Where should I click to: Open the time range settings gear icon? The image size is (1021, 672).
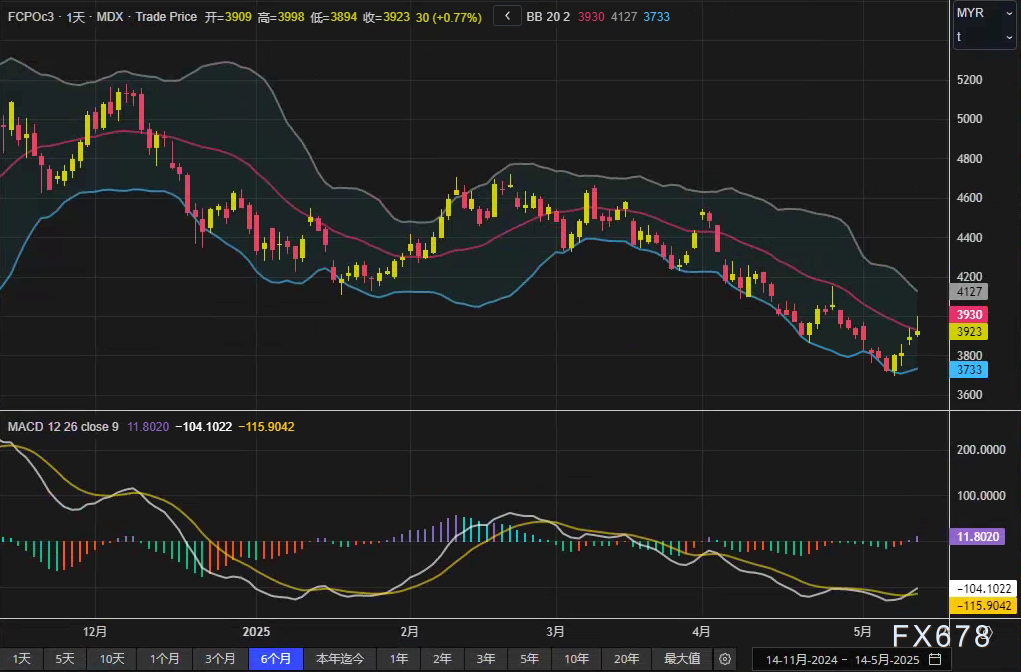coord(726,659)
